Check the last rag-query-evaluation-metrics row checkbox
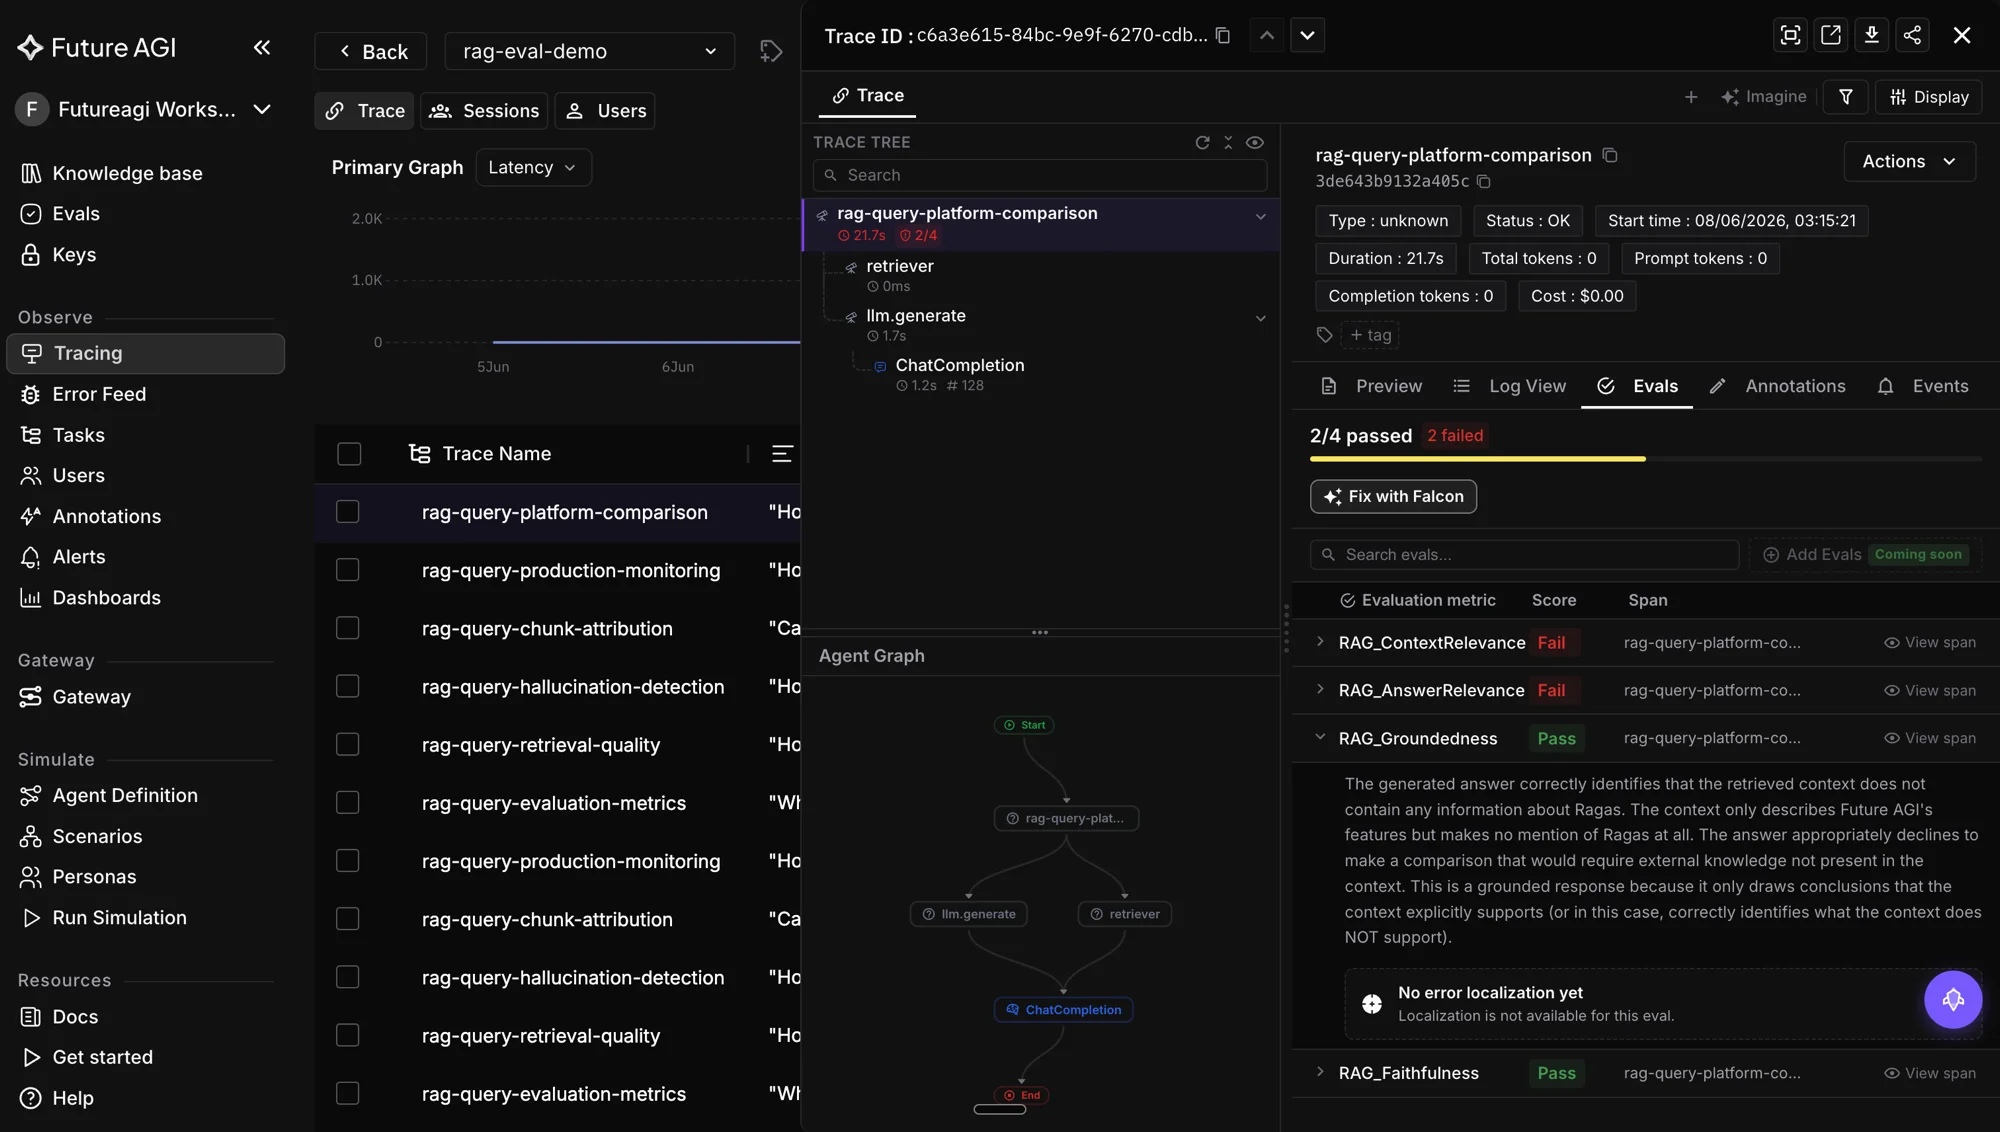Viewport: 2000px width, 1132px height. (x=347, y=1094)
